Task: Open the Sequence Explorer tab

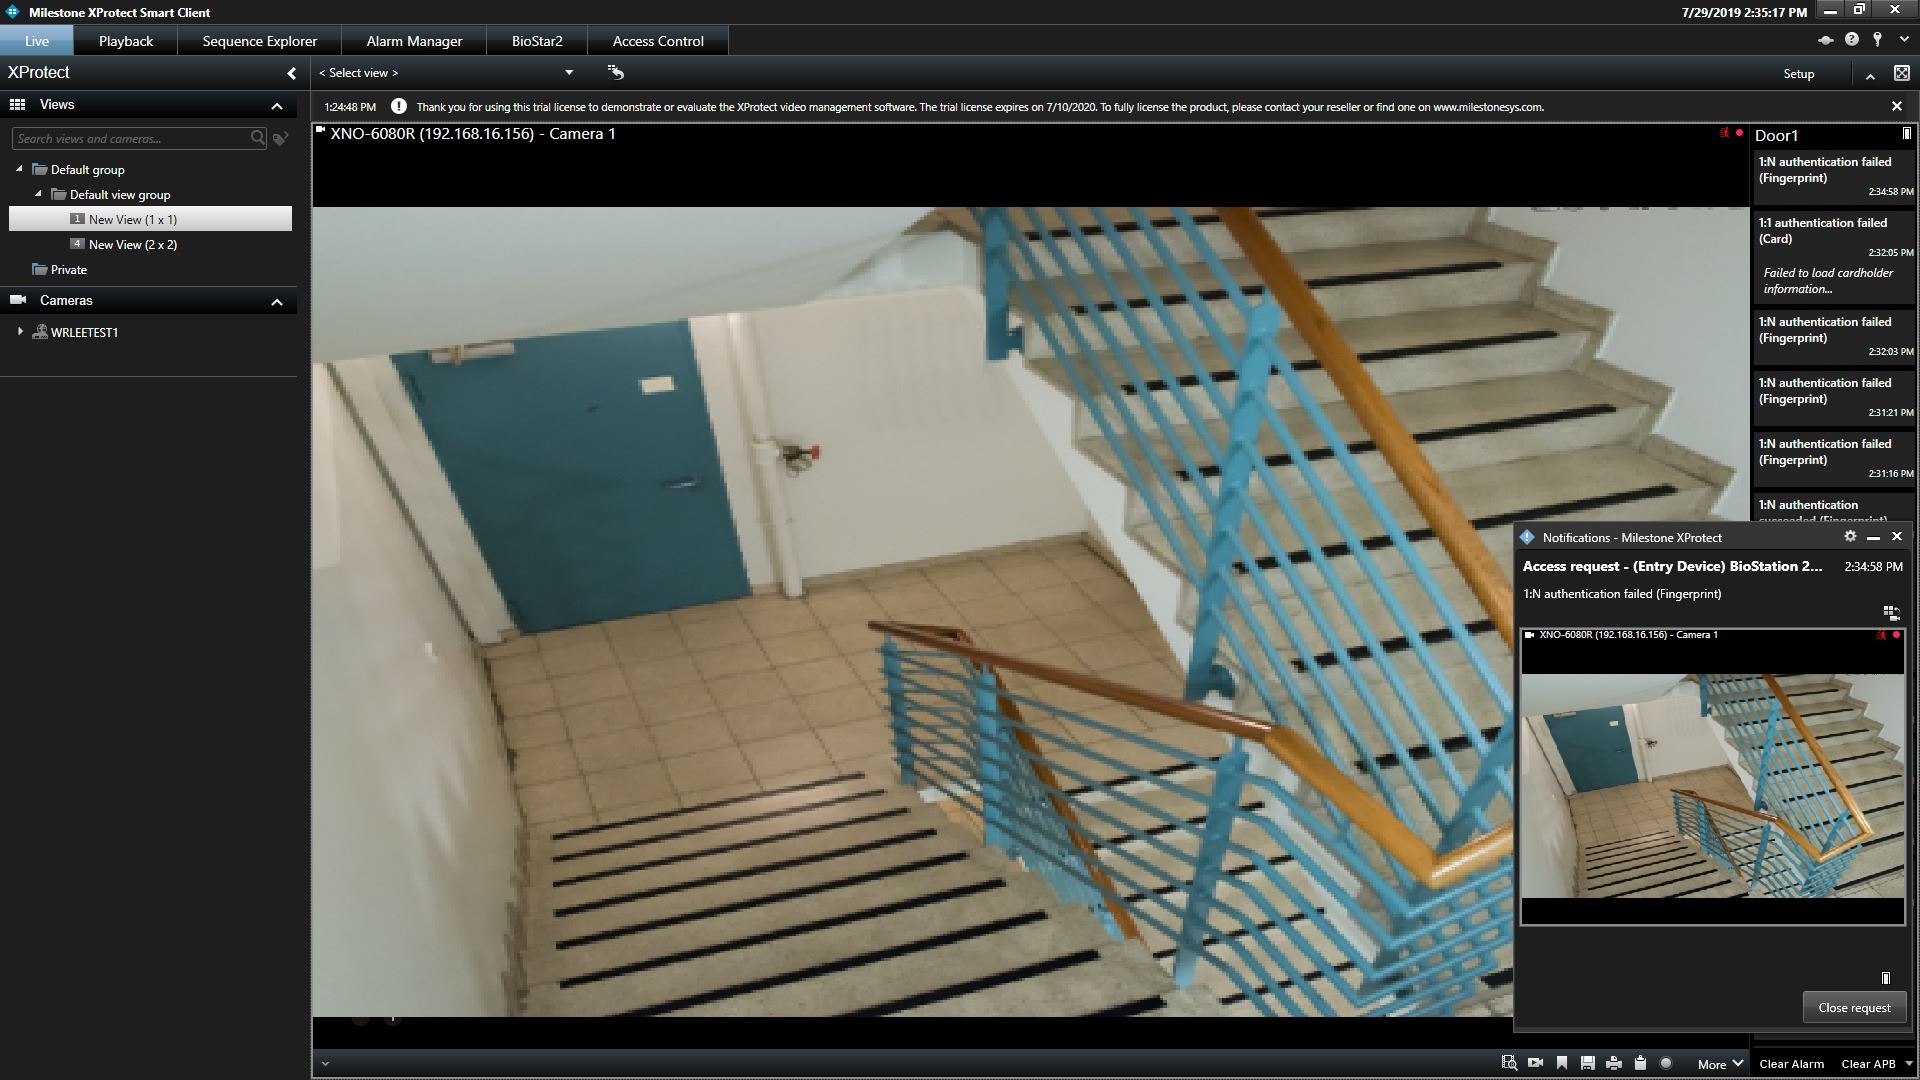Action: pos(260,41)
